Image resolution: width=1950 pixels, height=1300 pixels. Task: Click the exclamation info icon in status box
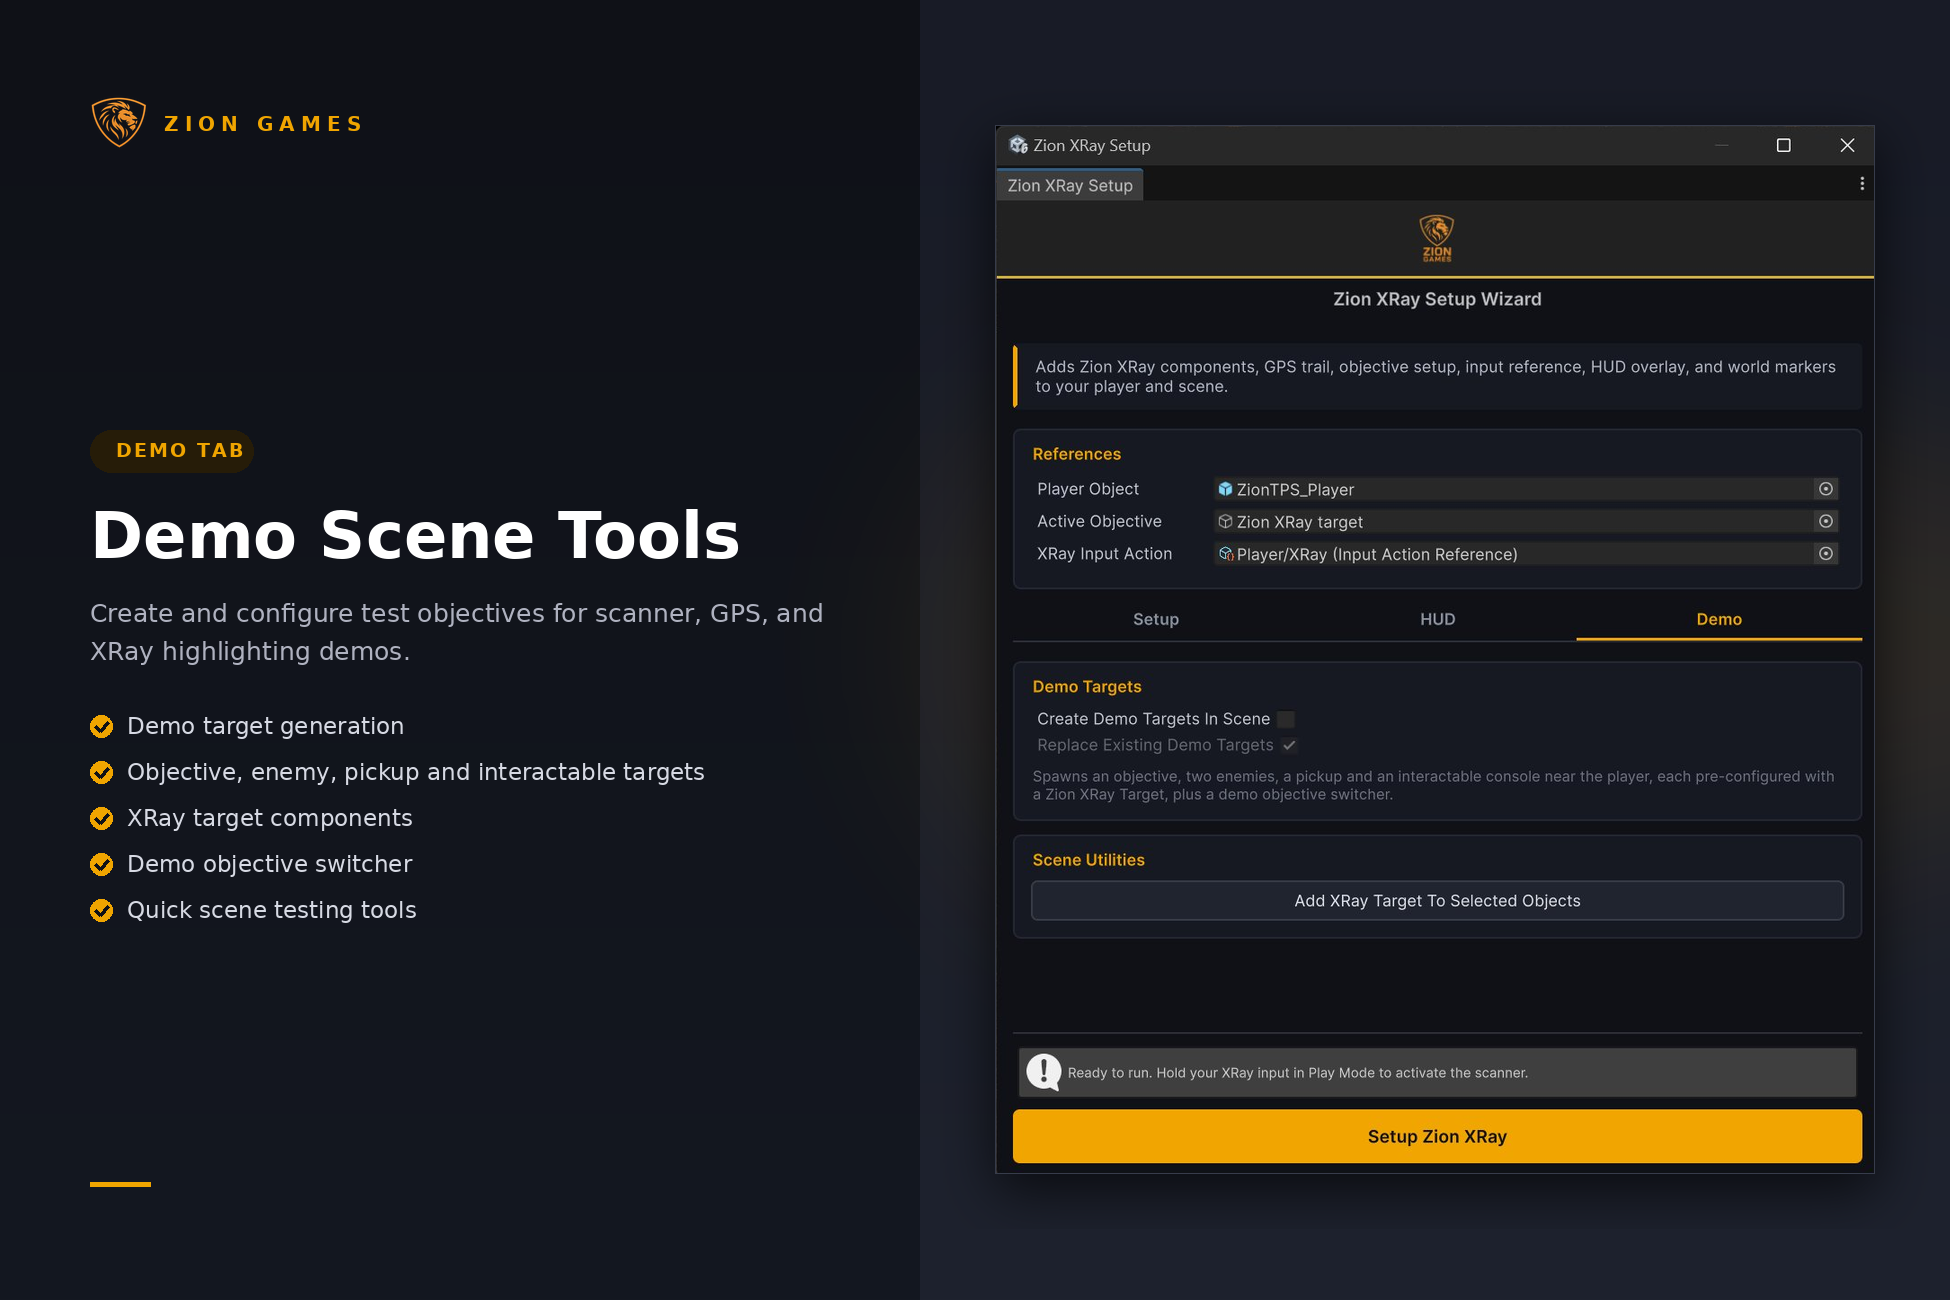(x=1044, y=1072)
